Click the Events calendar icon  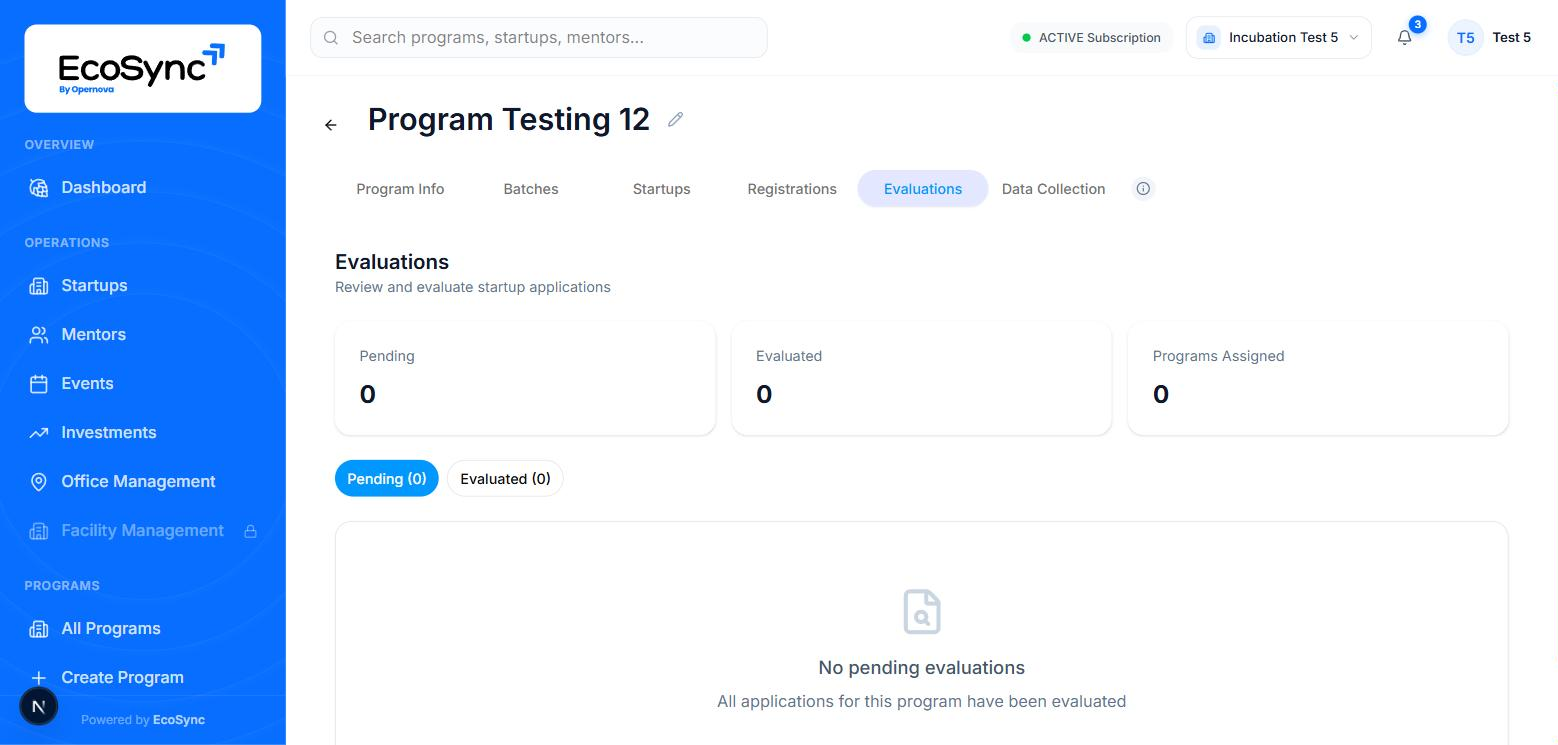click(39, 384)
